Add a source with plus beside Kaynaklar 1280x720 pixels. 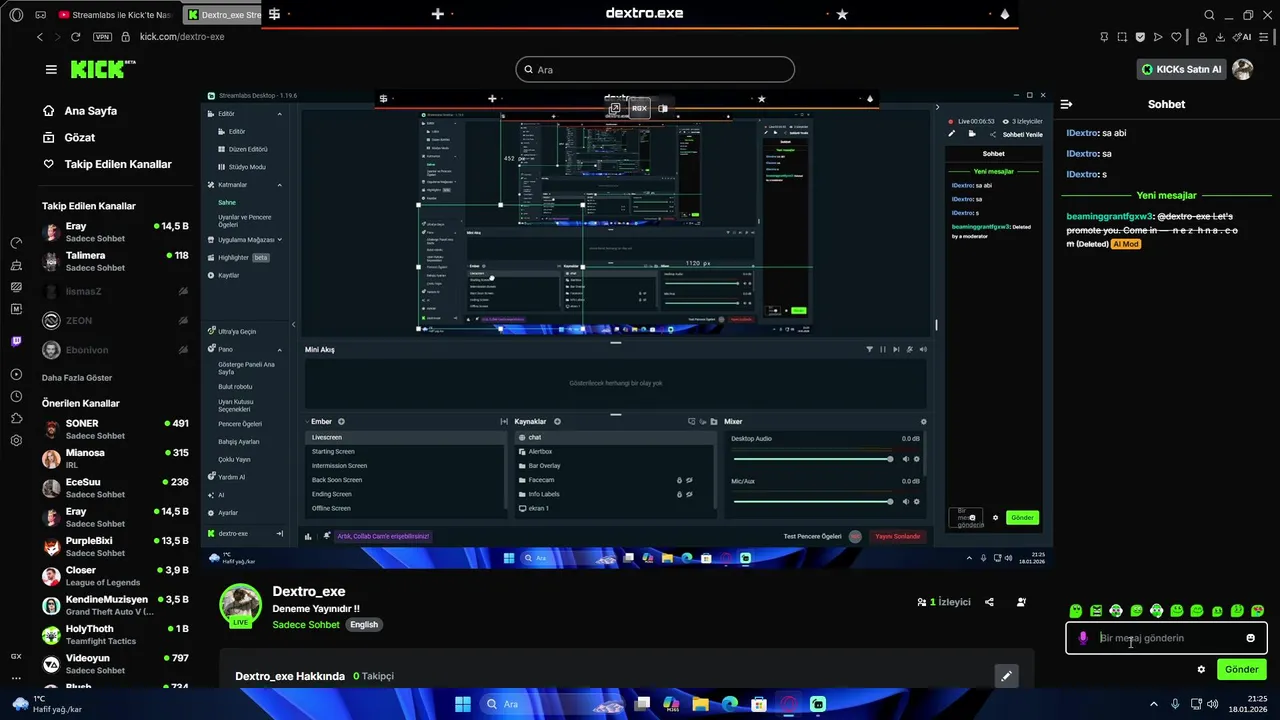coord(557,422)
